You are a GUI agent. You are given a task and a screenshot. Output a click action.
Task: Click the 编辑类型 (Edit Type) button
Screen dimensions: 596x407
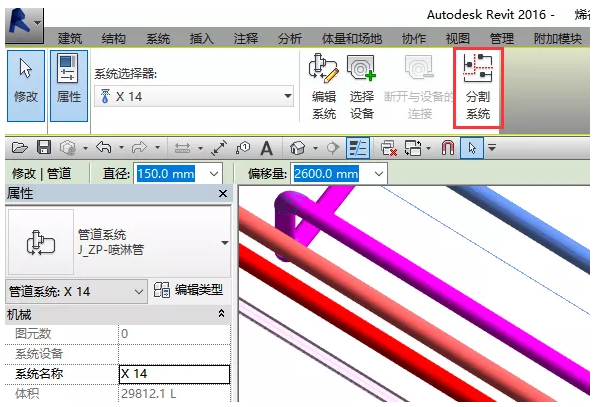(189, 290)
